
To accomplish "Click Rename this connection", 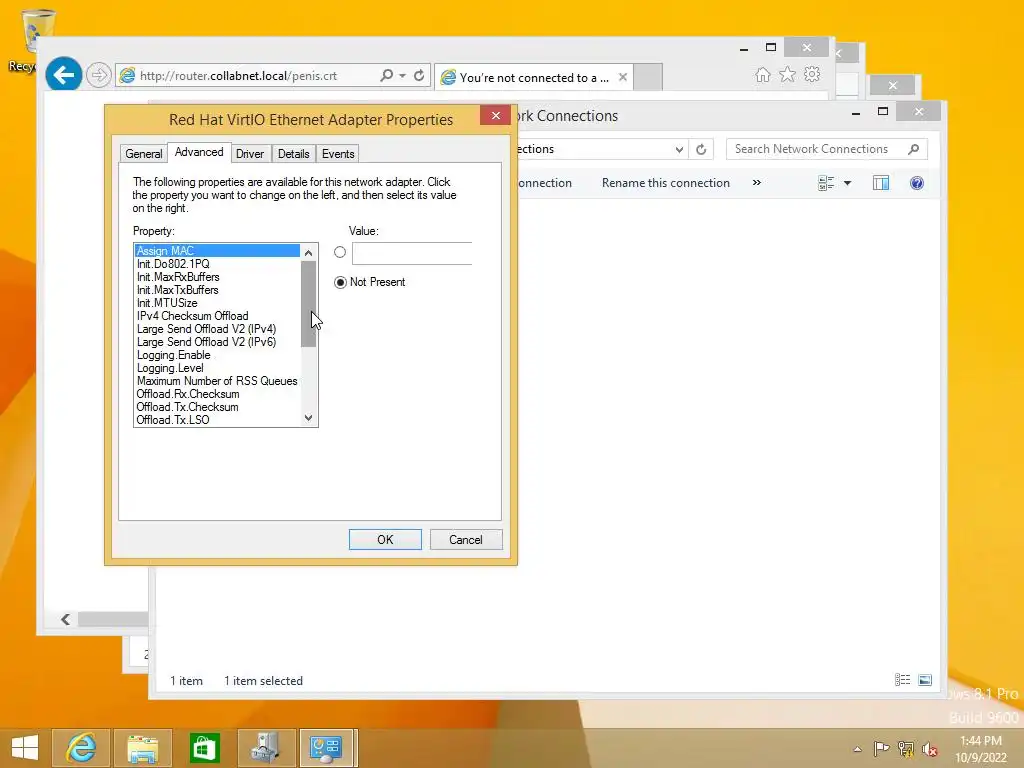I will coord(665,183).
